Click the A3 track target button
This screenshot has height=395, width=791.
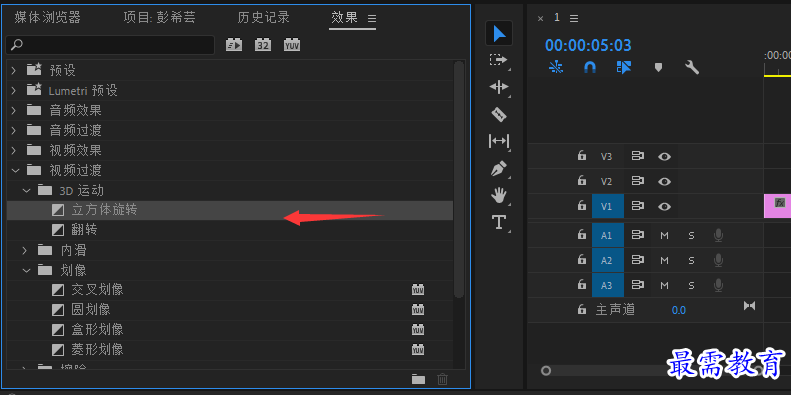tap(607, 286)
